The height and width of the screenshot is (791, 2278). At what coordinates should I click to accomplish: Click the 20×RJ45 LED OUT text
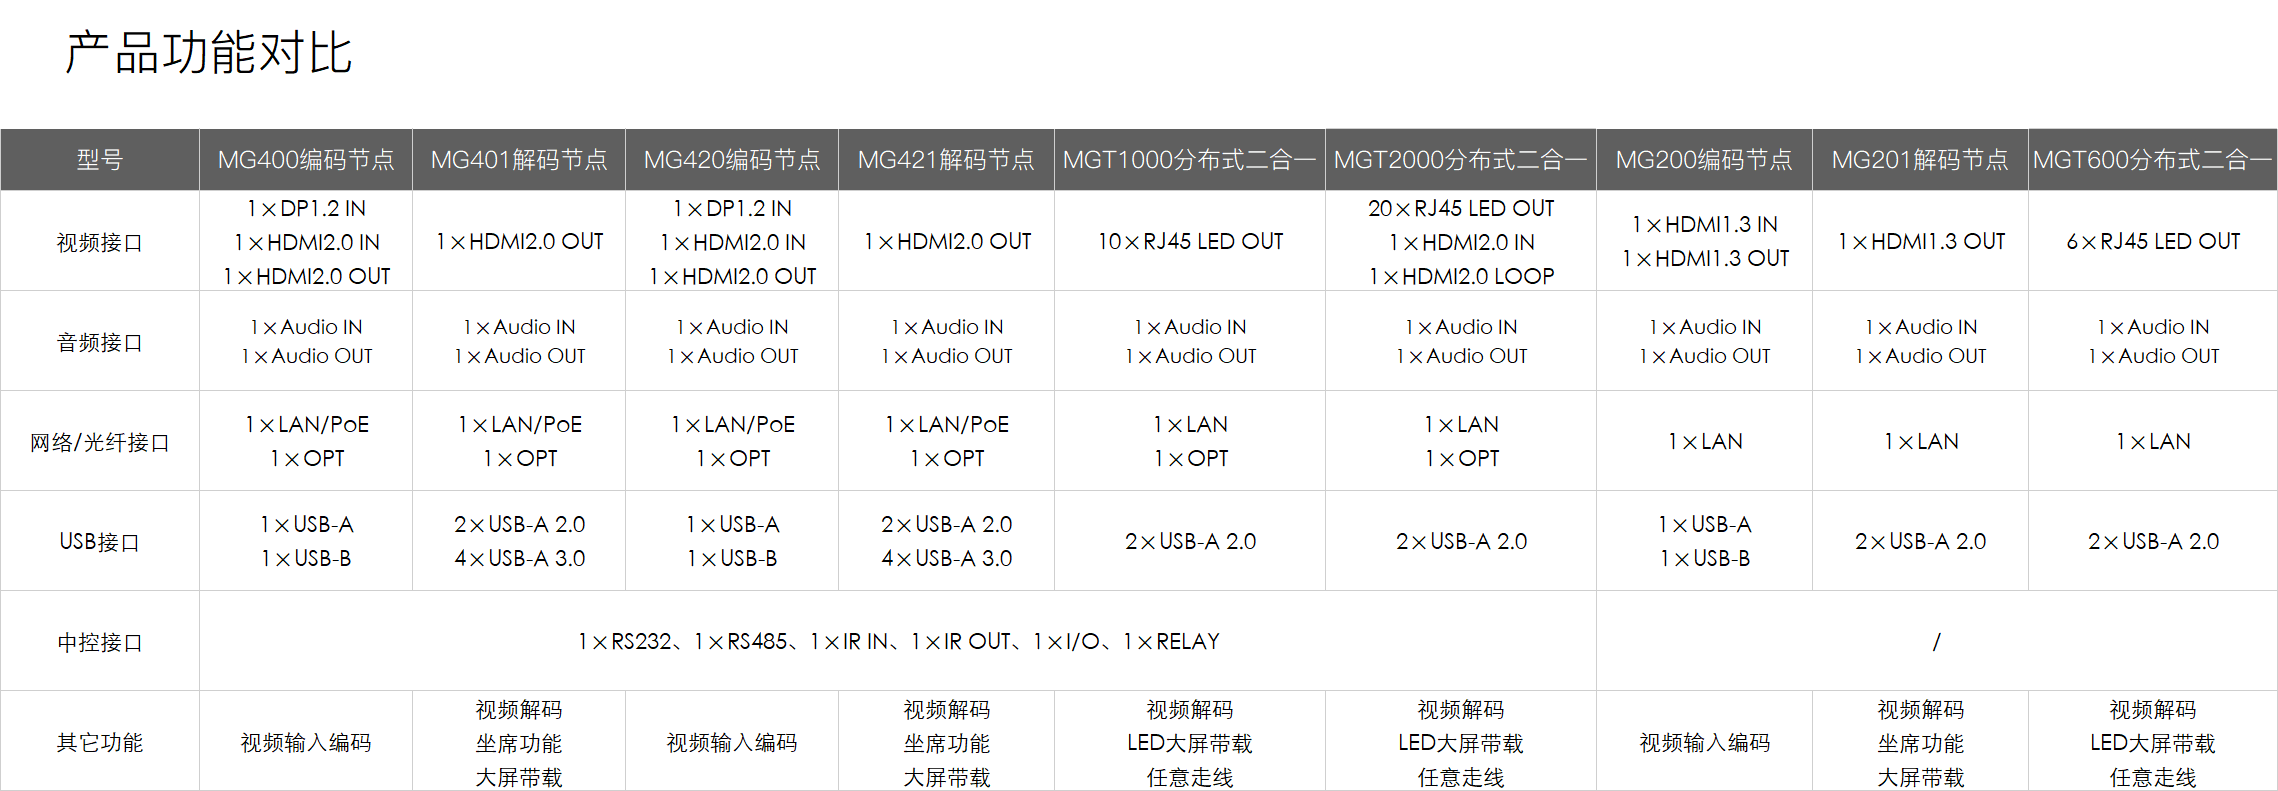point(1461,208)
